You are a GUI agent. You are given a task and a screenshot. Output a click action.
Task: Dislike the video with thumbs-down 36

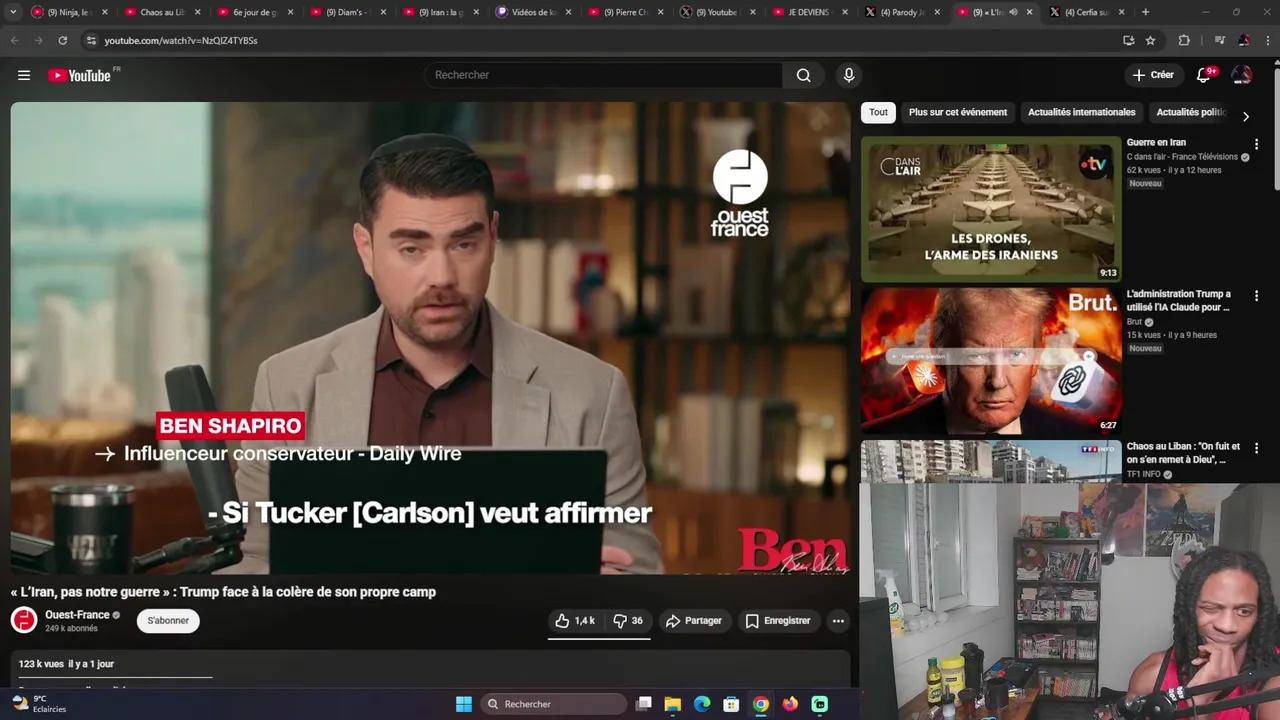tap(628, 621)
